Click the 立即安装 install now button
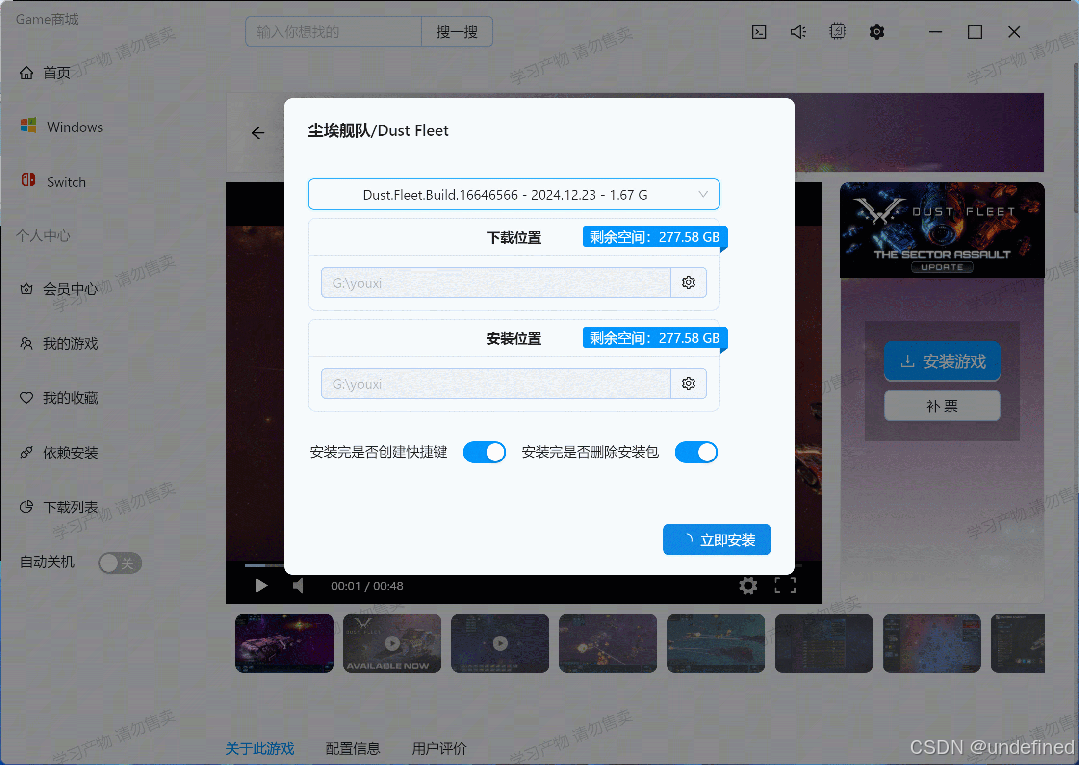Viewport: 1079px width, 765px height. [716, 540]
